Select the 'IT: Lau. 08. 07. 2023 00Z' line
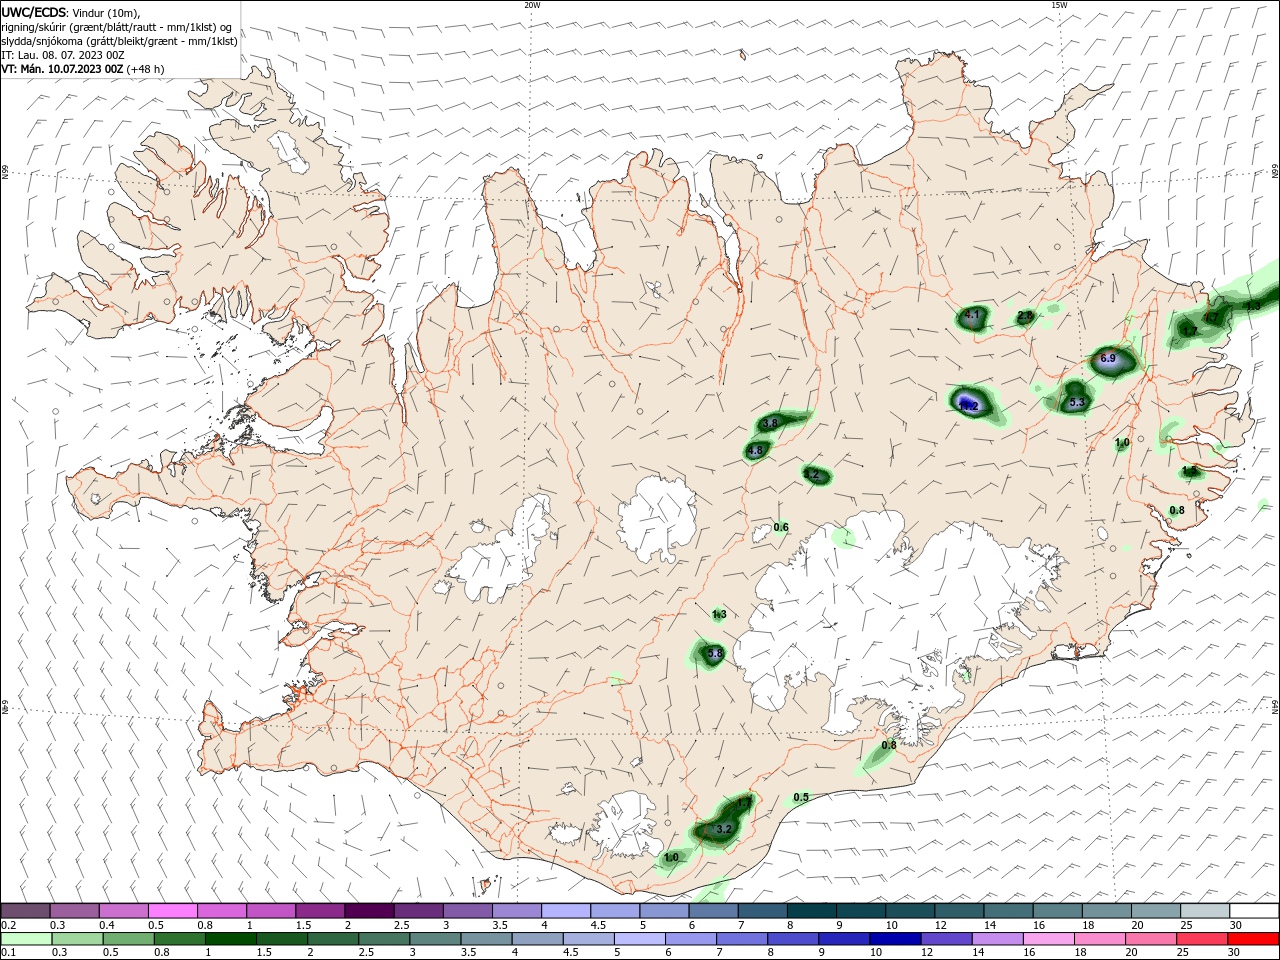 point(61,55)
